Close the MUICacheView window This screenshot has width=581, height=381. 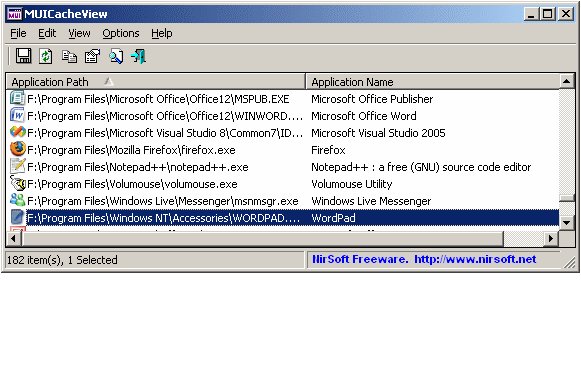(566, 14)
